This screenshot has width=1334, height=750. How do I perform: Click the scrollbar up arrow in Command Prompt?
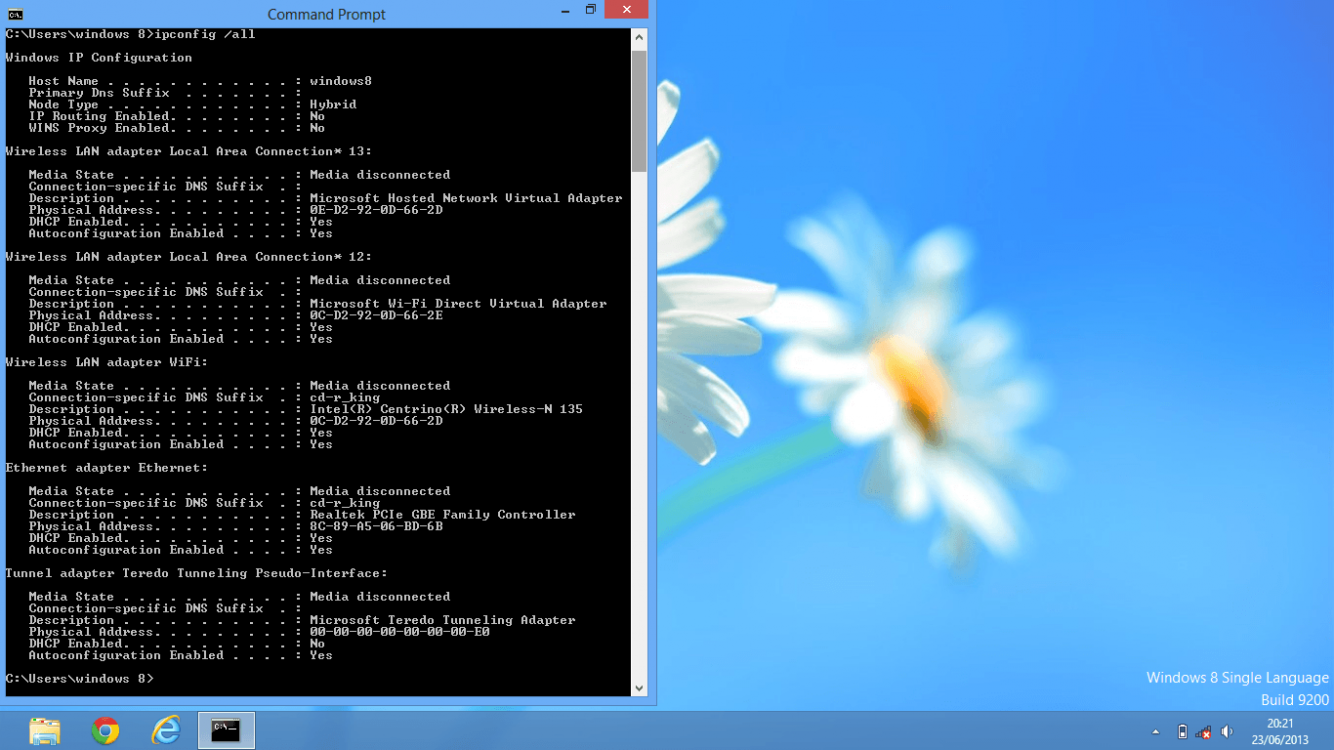[639, 38]
